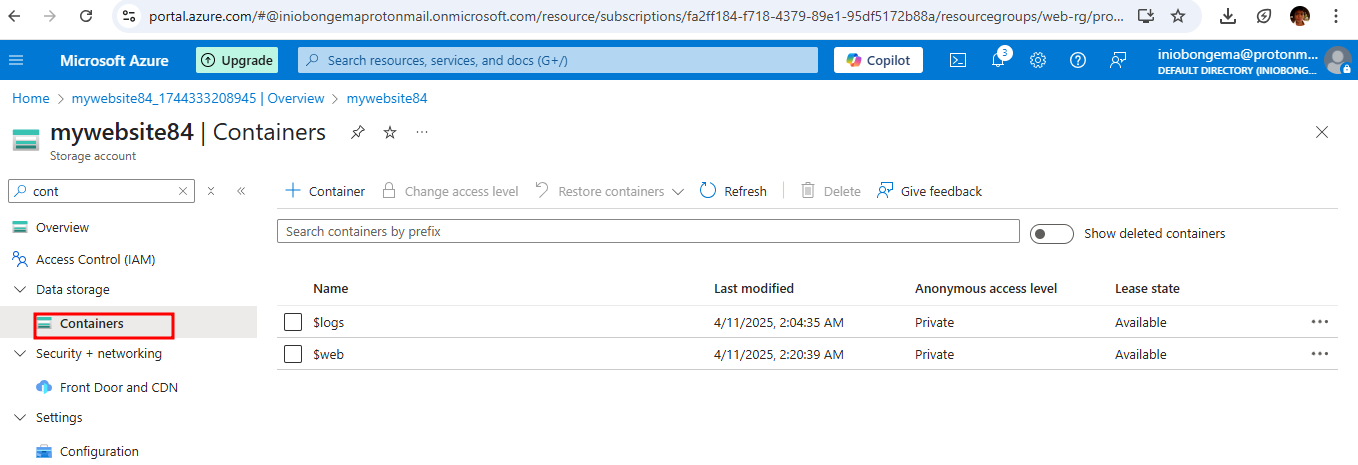The height and width of the screenshot is (465, 1358).
Task: Click Restore containers
Action: (x=600, y=191)
